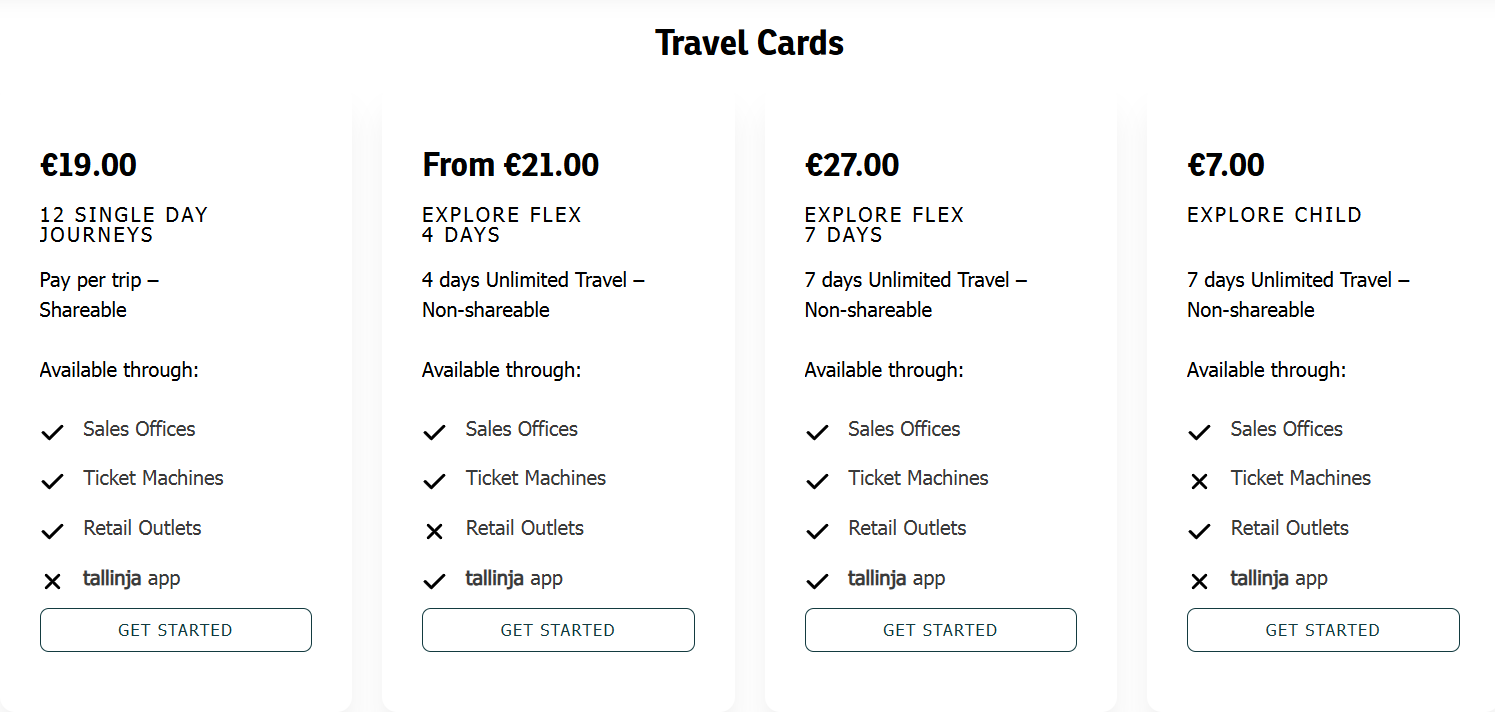Select the 12 Single Day Journeys tab heading
Viewport: 1495px width, 712px height.
pos(124,224)
